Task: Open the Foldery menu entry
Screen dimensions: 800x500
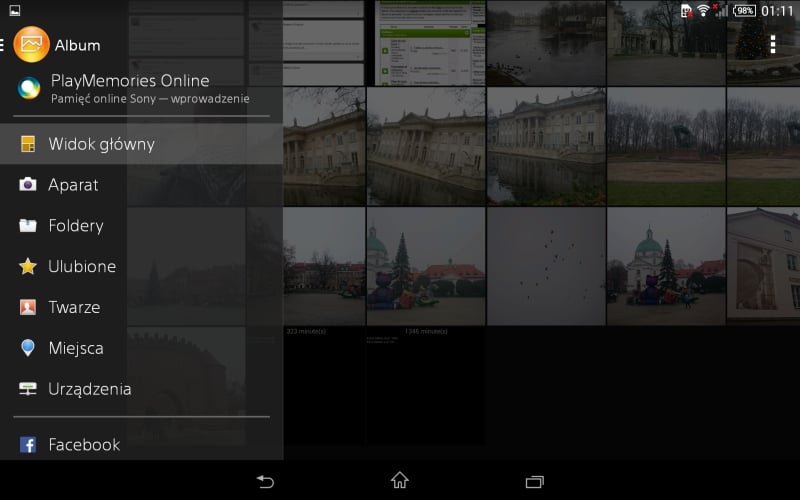Action: coord(141,226)
